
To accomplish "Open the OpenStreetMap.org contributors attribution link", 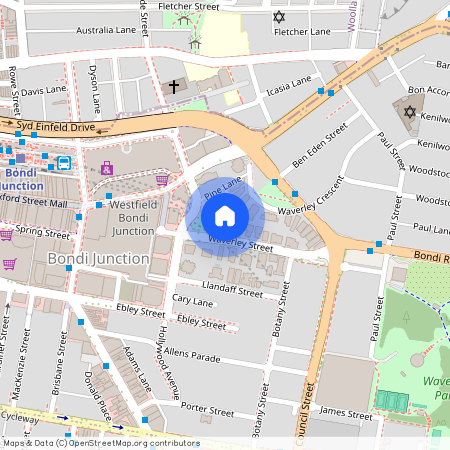I will (x=134, y=443).
